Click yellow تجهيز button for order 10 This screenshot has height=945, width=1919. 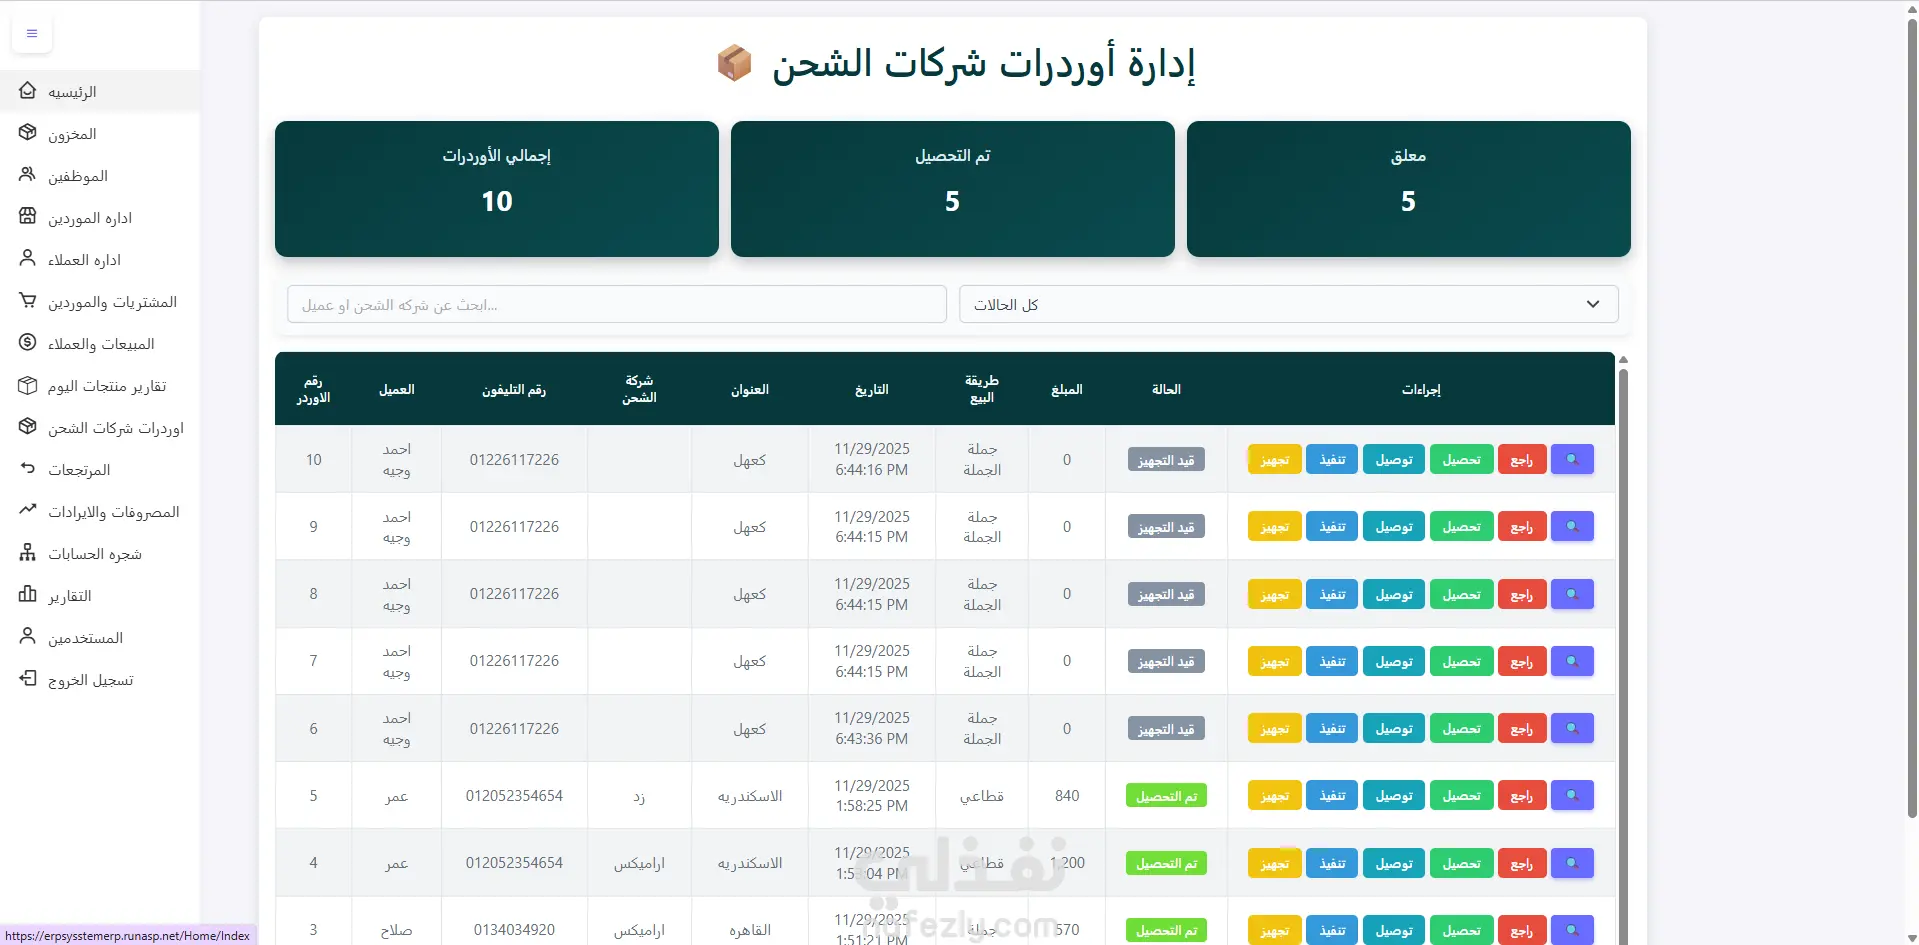[x=1274, y=460]
